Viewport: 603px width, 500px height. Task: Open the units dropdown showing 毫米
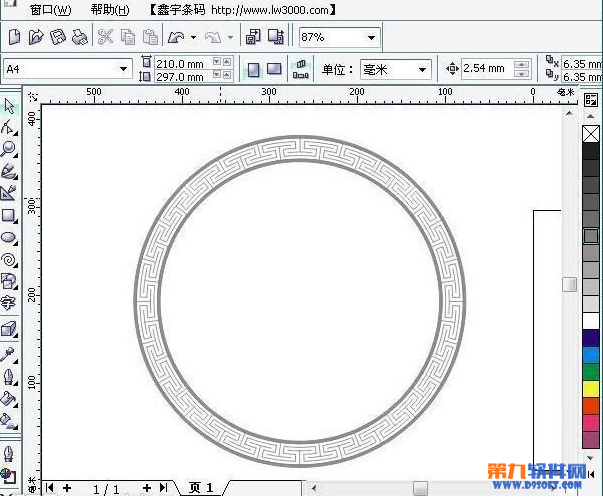(x=422, y=70)
